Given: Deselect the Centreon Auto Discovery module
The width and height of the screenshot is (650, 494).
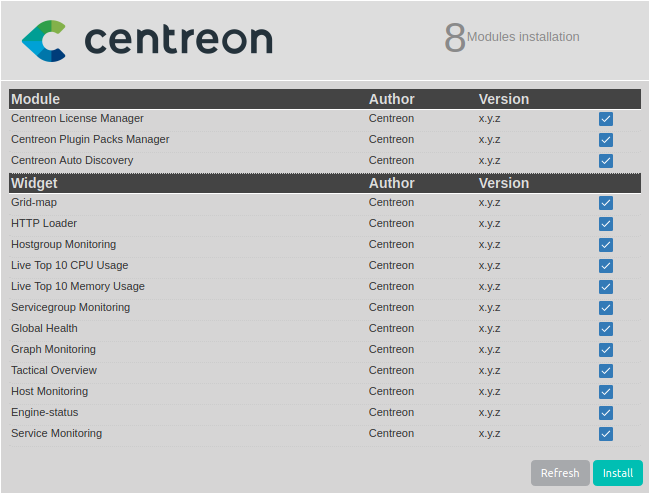Looking at the screenshot, I should pos(606,161).
